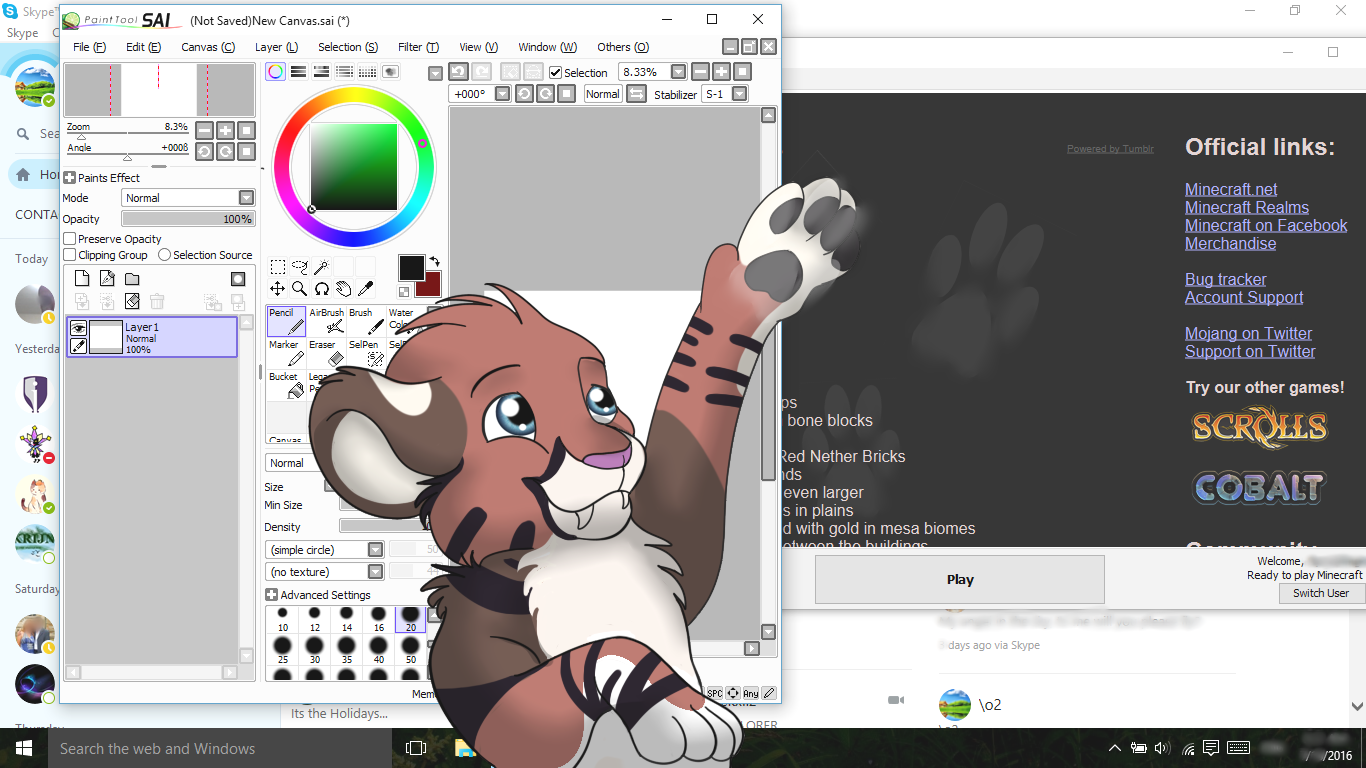Image resolution: width=1366 pixels, height=768 pixels.
Task: Open the Bug tracker link
Action: tap(1226, 279)
